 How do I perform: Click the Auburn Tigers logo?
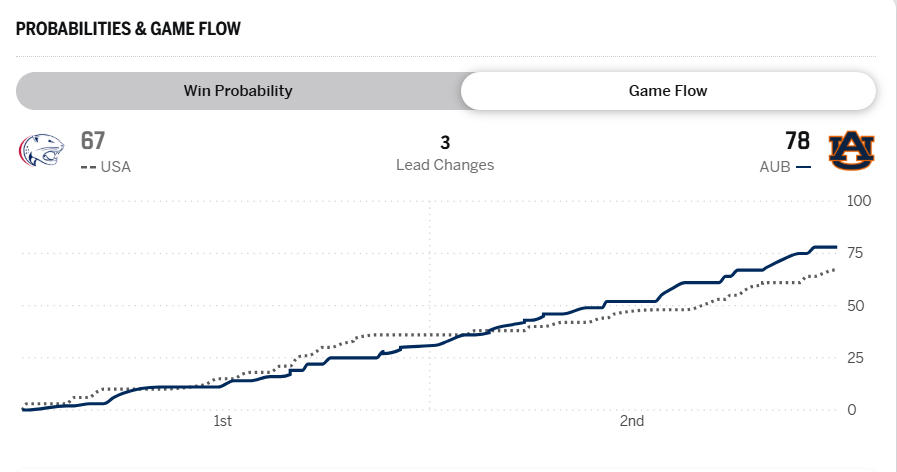click(x=852, y=151)
